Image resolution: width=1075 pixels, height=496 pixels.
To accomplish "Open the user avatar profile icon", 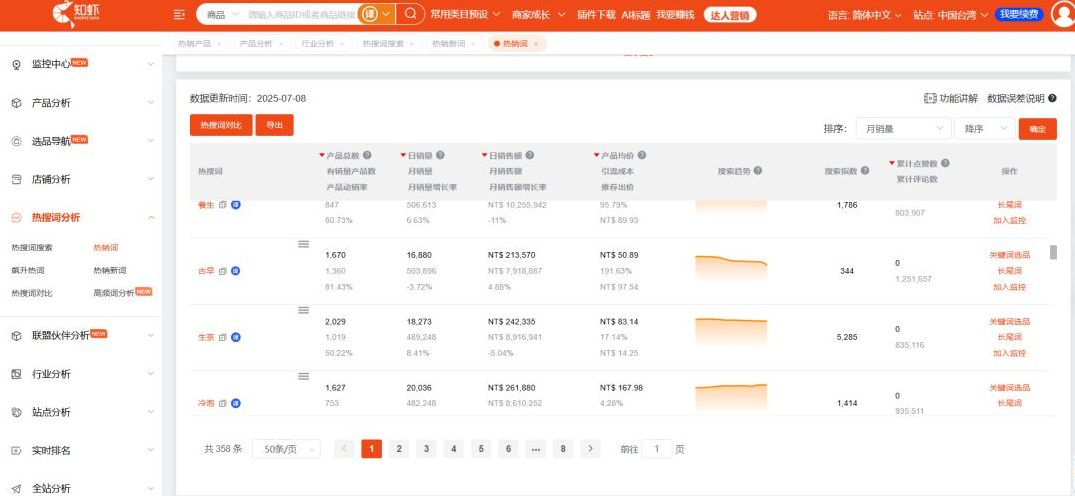I will click(x=1063, y=14).
